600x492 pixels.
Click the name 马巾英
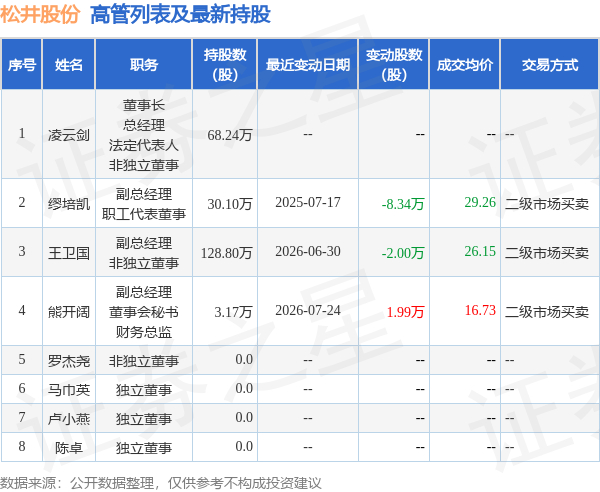(x=69, y=389)
